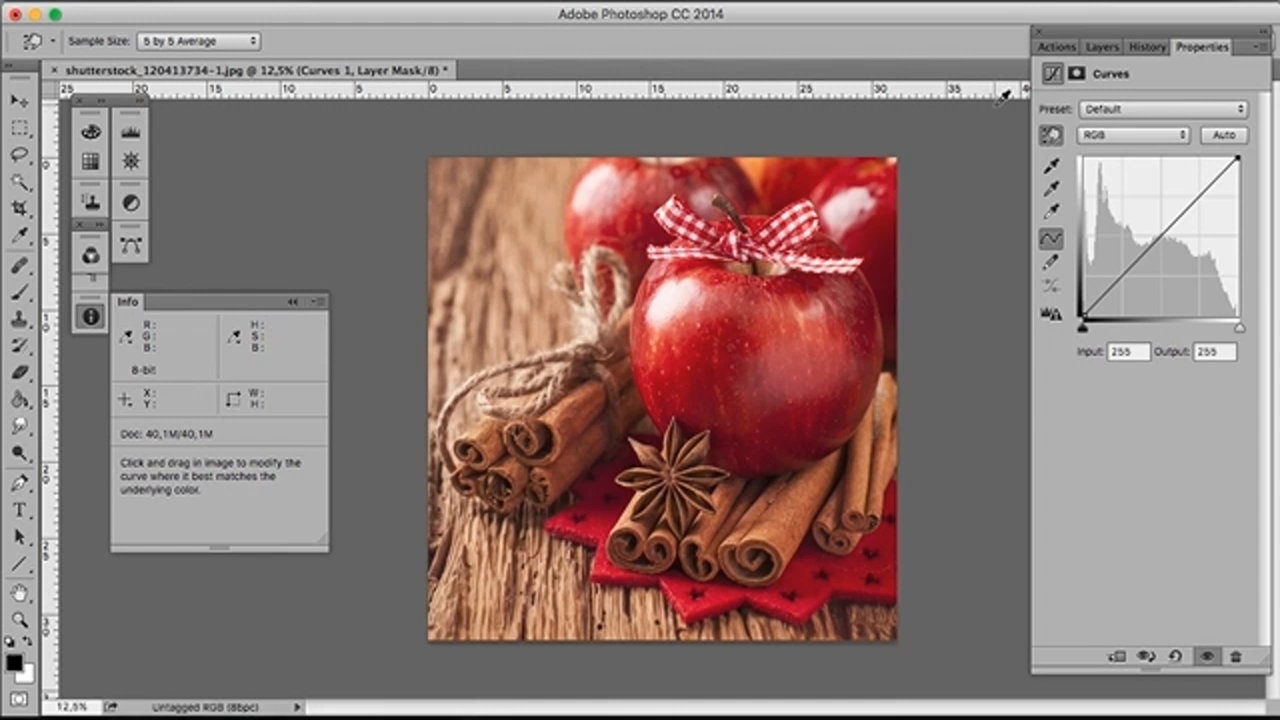Screen dimensions: 1280x720
Task: Show the Curves adjustment properties view
Action: 1053,73
